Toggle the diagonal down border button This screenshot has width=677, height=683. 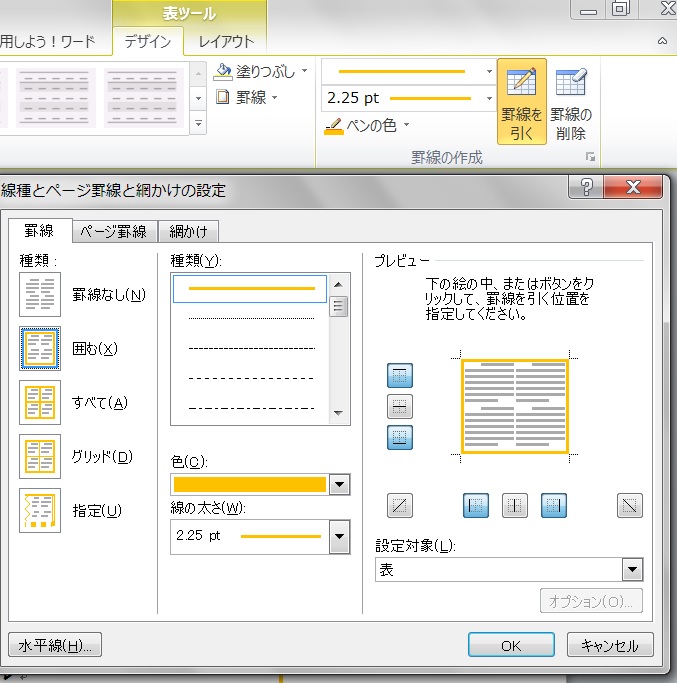630,505
